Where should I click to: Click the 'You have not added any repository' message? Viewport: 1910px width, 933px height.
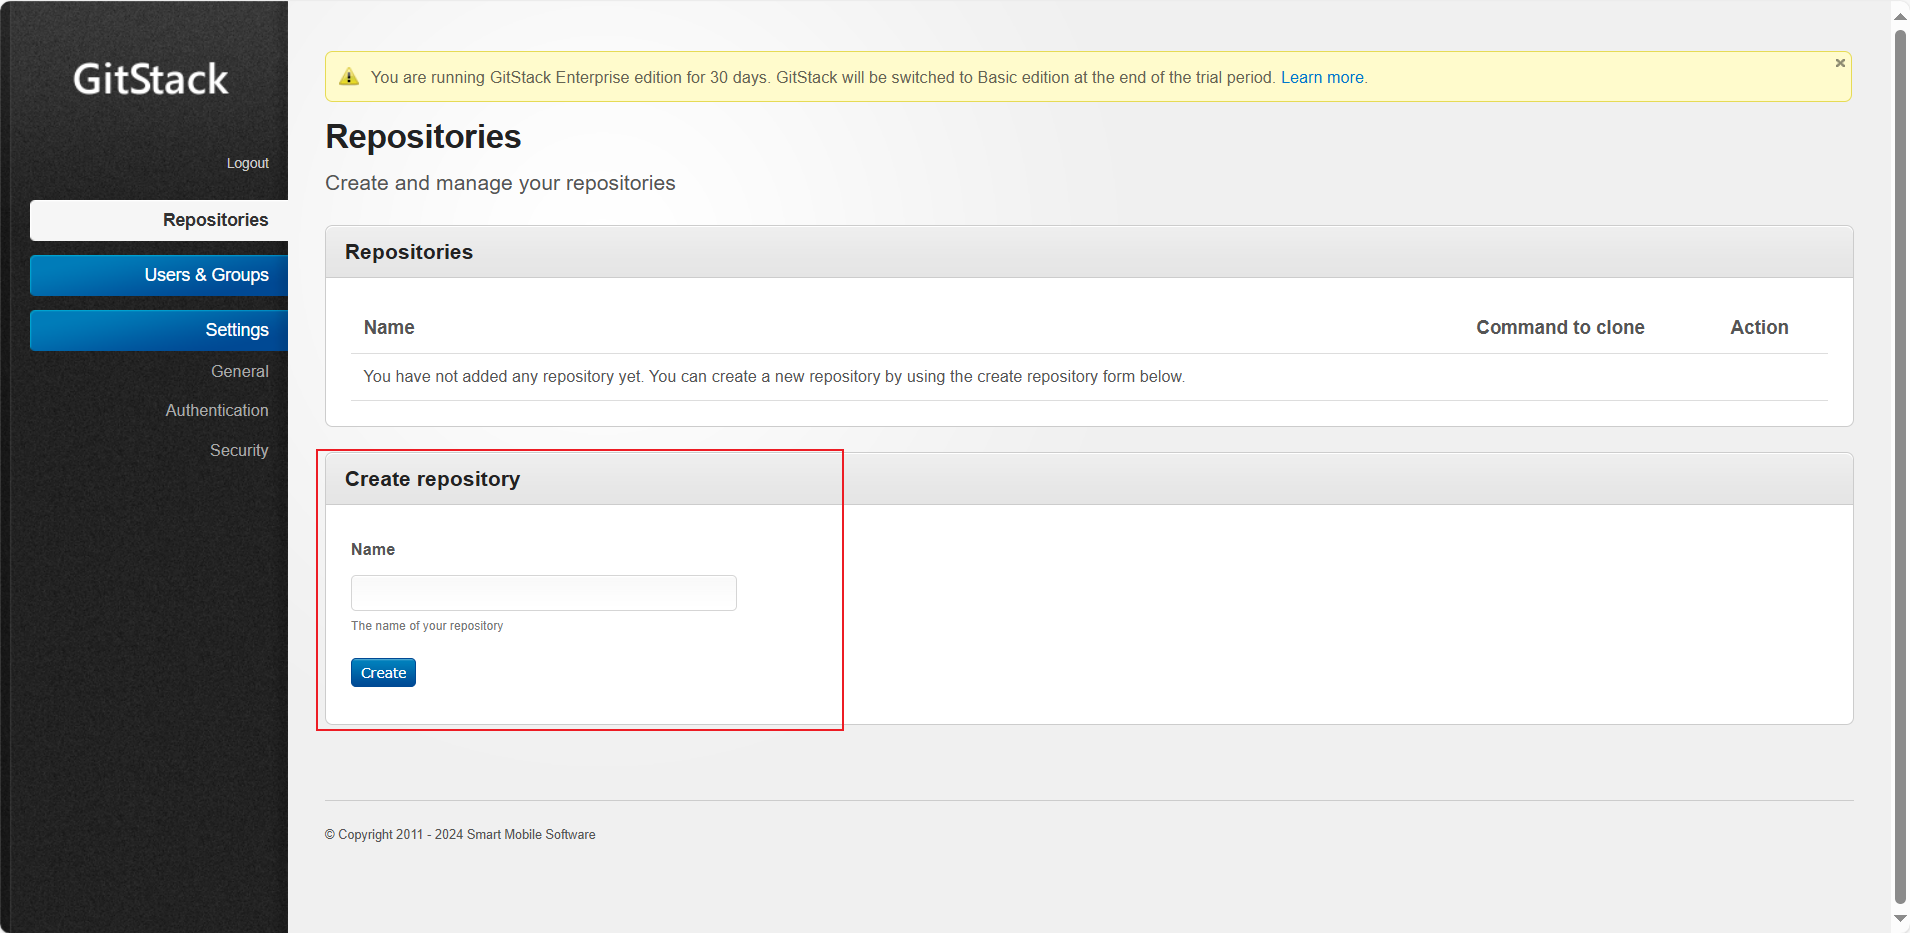click(x=774, y=376)
